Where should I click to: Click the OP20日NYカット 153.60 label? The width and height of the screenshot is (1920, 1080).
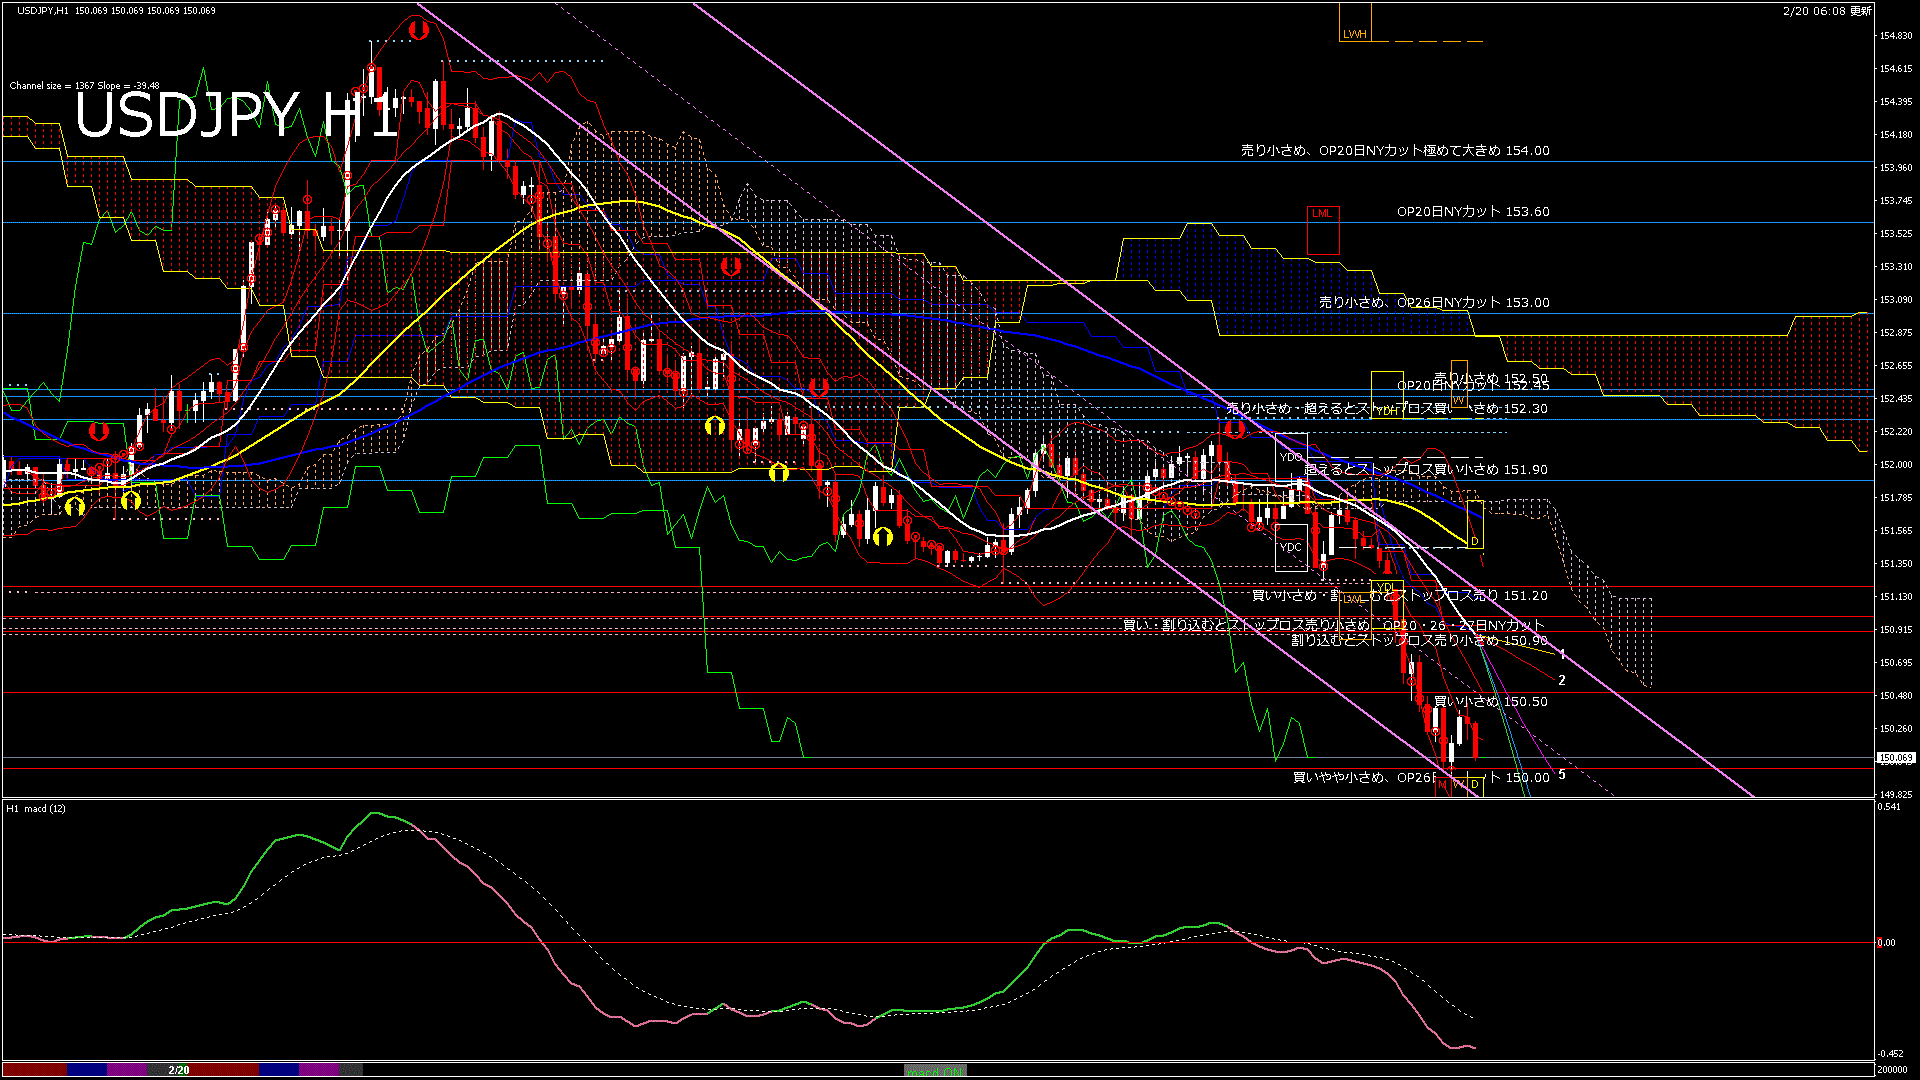pos(1472,212)
